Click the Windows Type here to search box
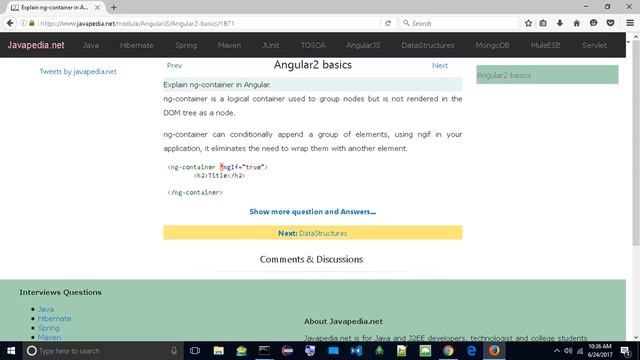640x360 pixels. click(x=100, y=351)
